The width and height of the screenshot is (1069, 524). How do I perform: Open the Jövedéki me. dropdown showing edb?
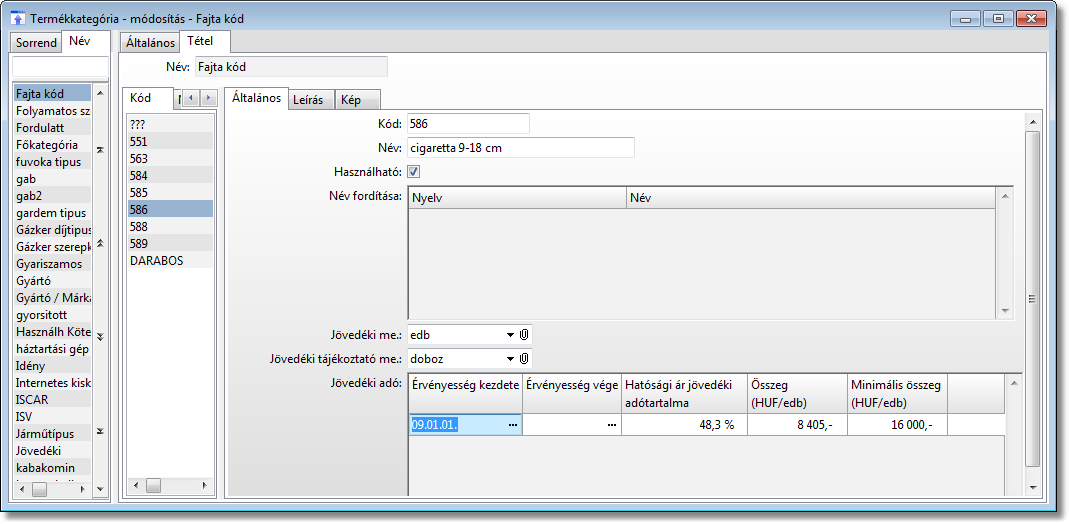point(510,335)
